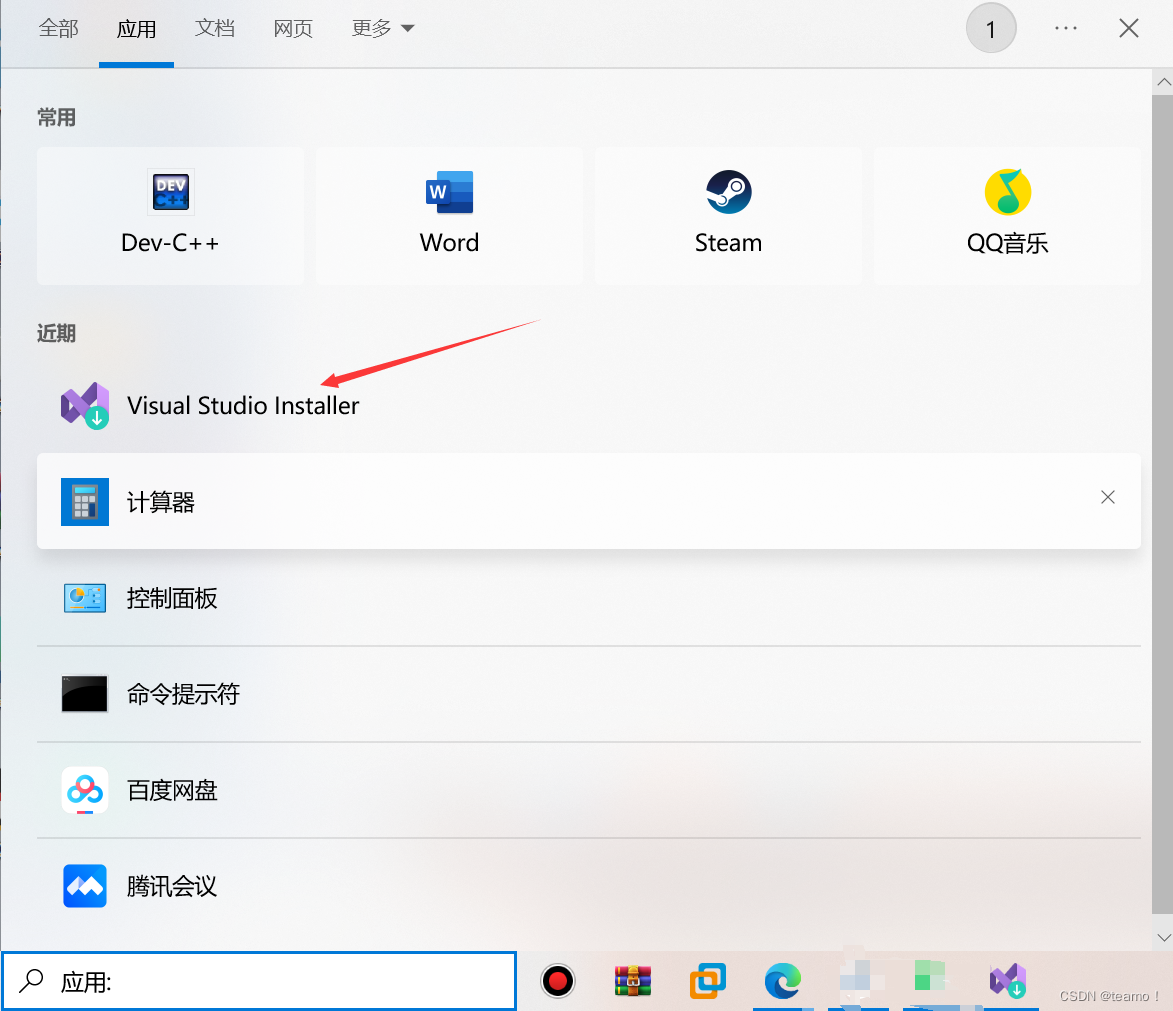This screenshot has height=1011, width=1173.
Task: Click the 腾讯会议 meeting app icon
Action: (x=85, y=886)
